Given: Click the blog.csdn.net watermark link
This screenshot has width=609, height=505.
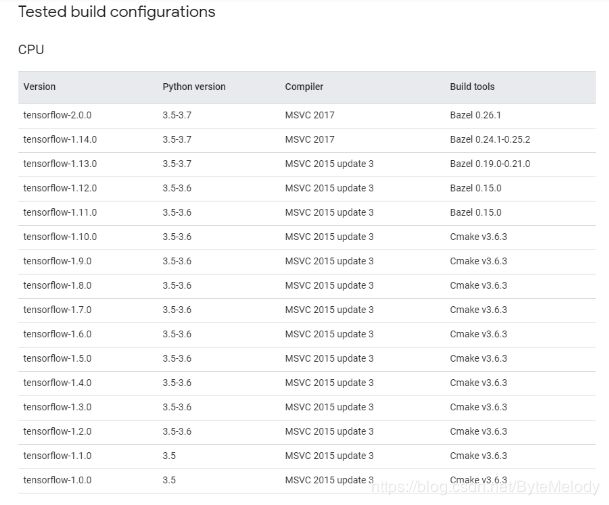Looking at the screenshot, I should click(x=485, y=487).
